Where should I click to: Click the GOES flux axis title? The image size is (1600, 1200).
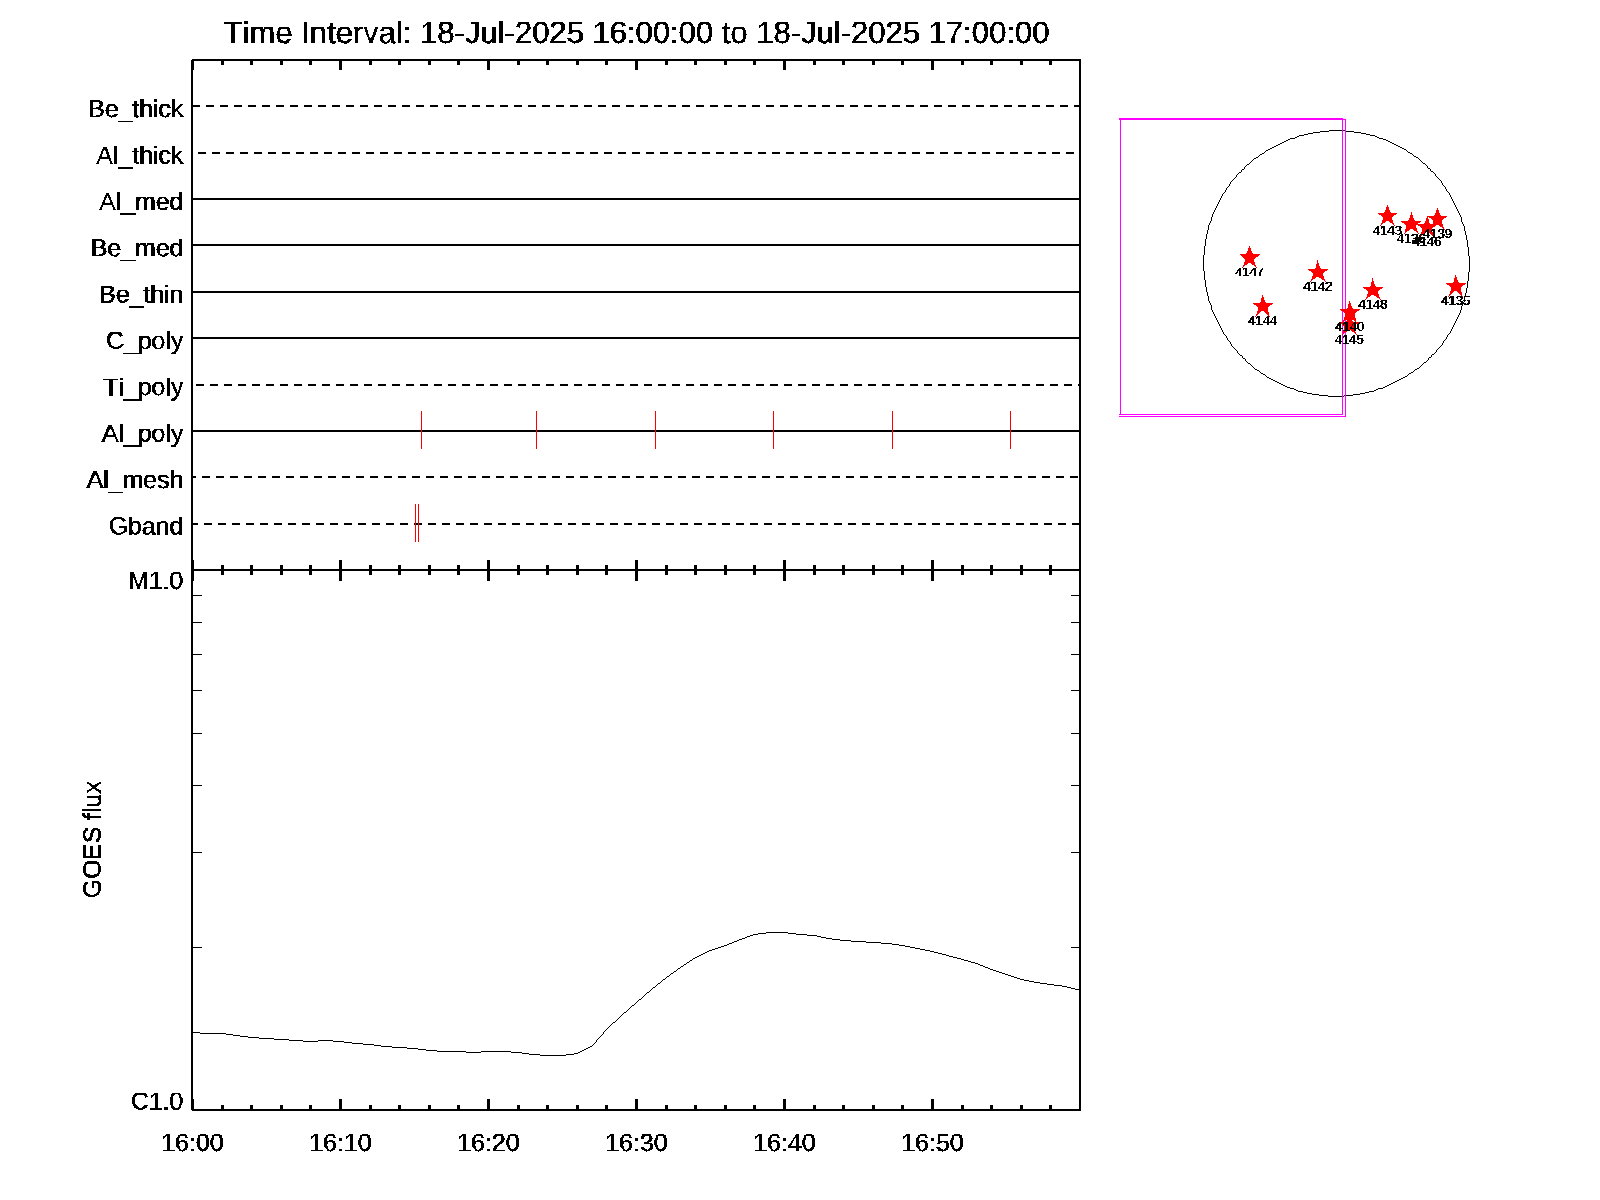[92, 840]
